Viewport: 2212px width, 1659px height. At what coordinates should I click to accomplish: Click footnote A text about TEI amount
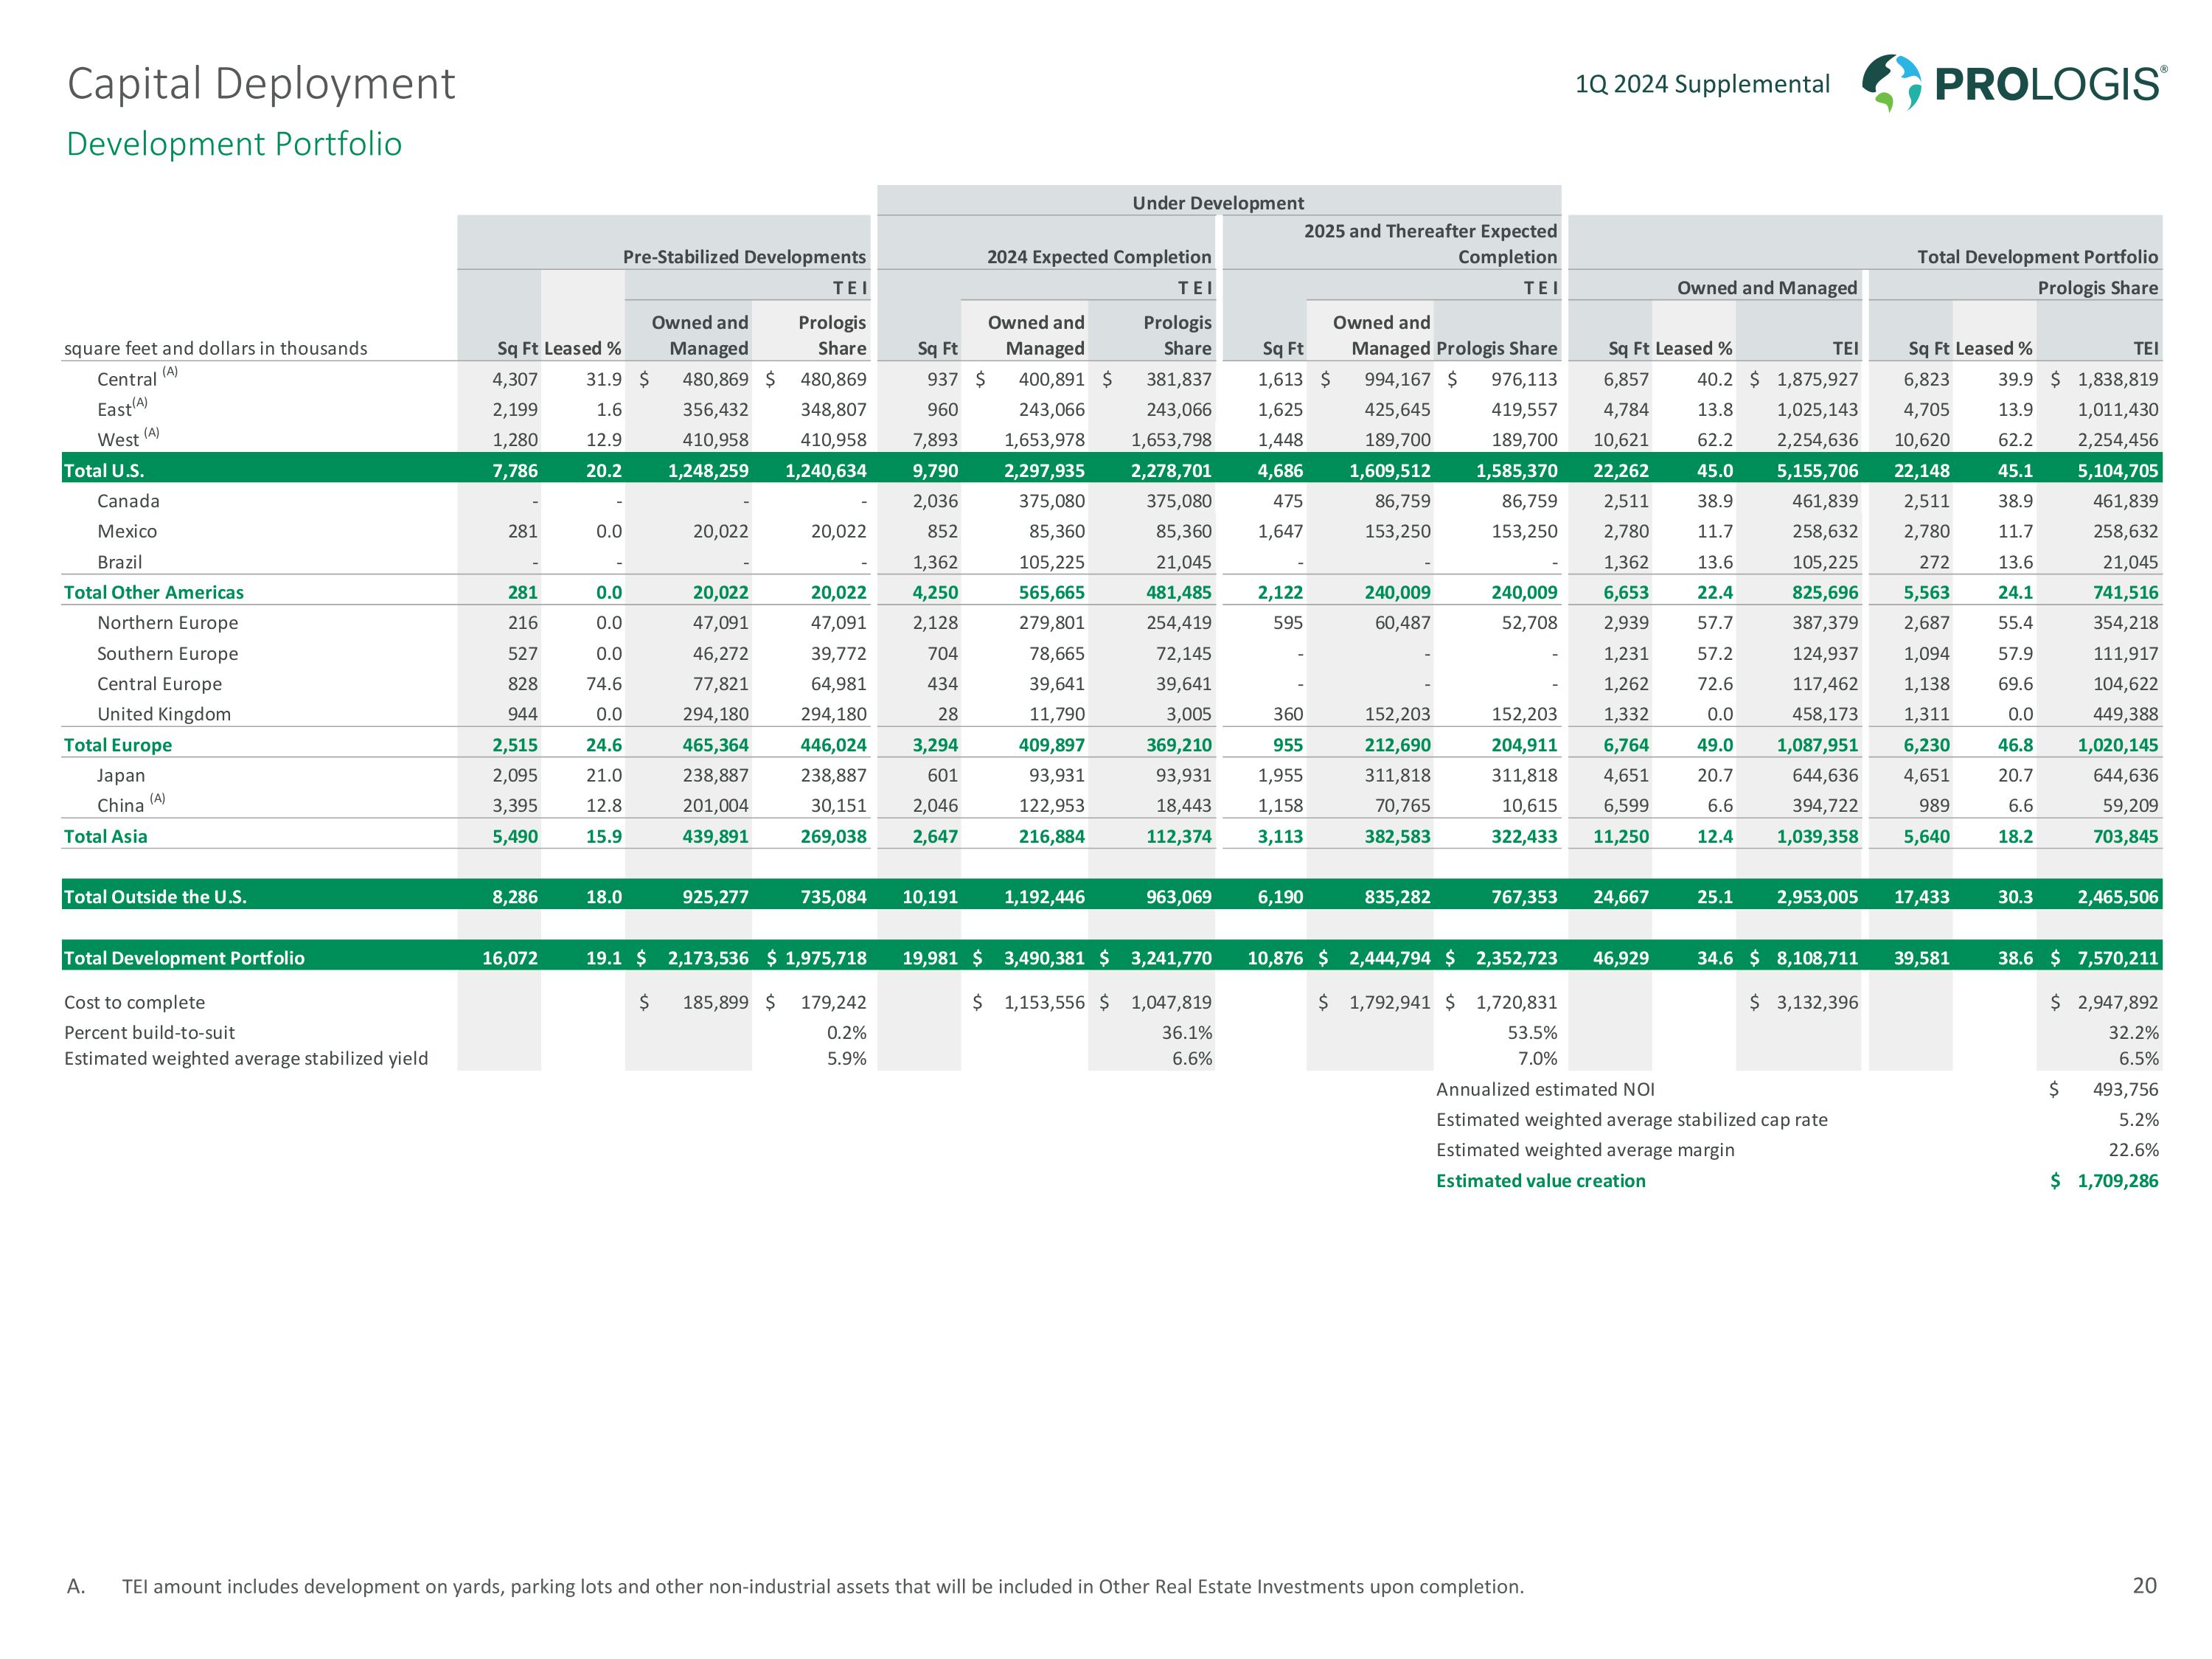click(x=822, y=1586)
